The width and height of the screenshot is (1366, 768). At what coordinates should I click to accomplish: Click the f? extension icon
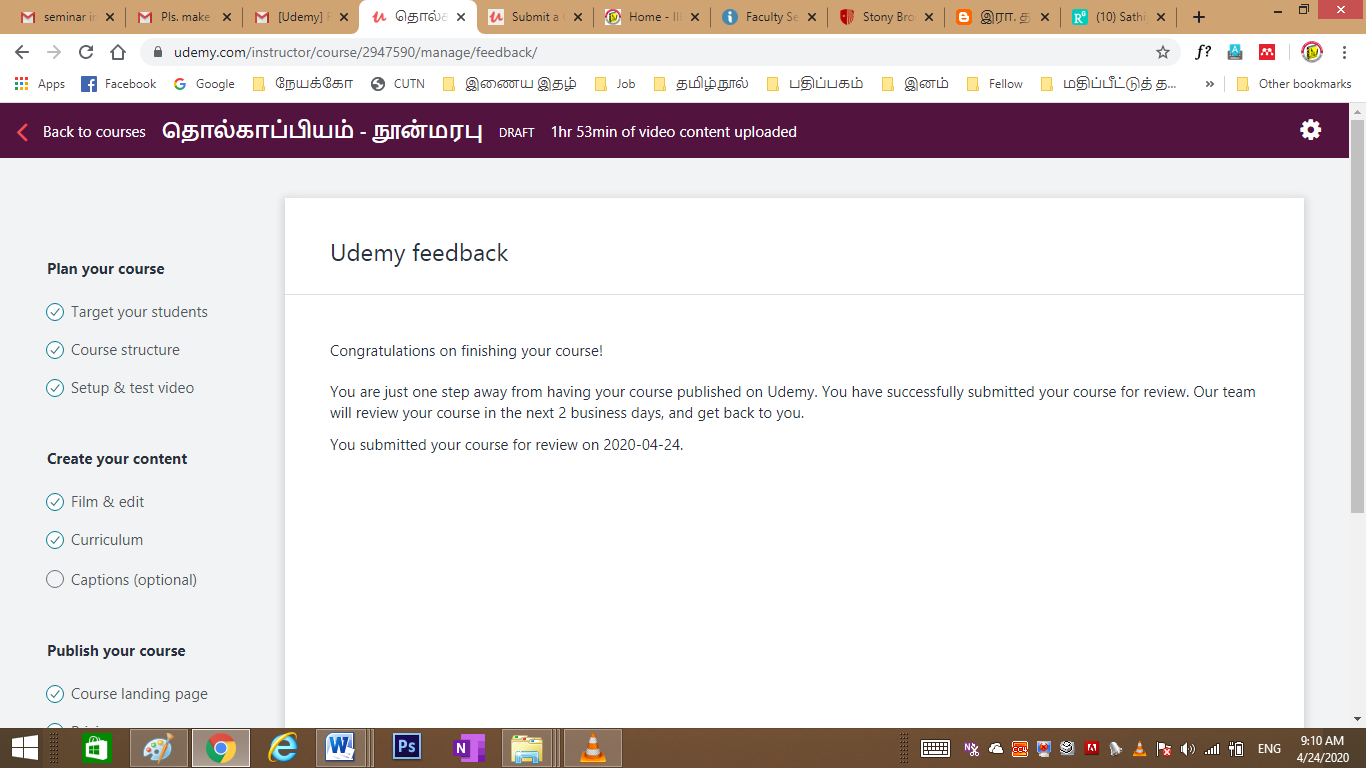[x=1203, y=52]
